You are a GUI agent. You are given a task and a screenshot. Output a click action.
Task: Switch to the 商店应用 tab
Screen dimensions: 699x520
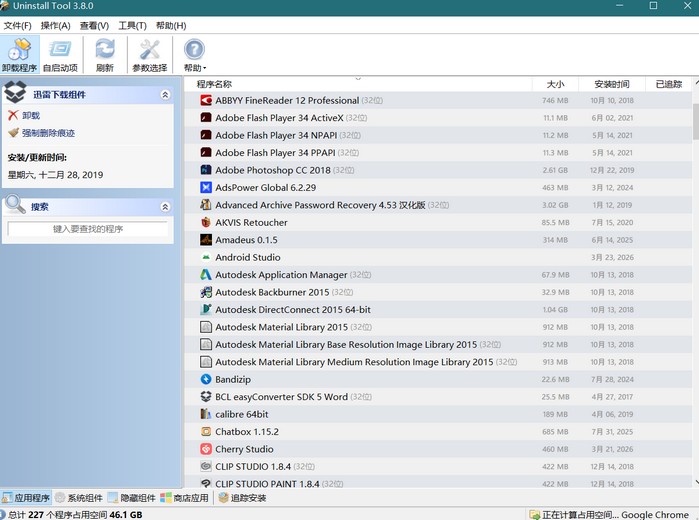[184, 498]
